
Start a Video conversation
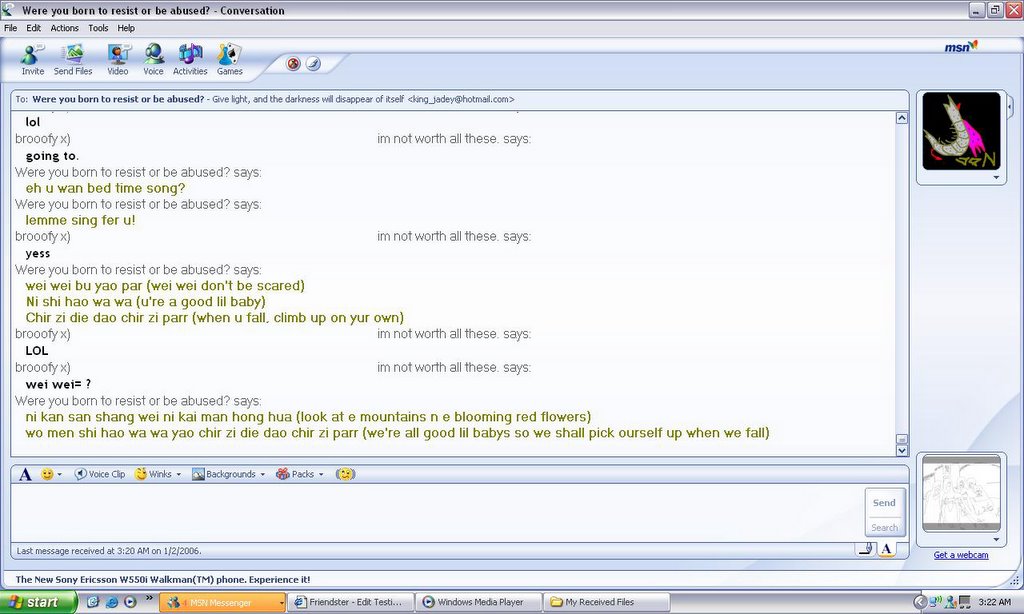click(x=118, y=59)
